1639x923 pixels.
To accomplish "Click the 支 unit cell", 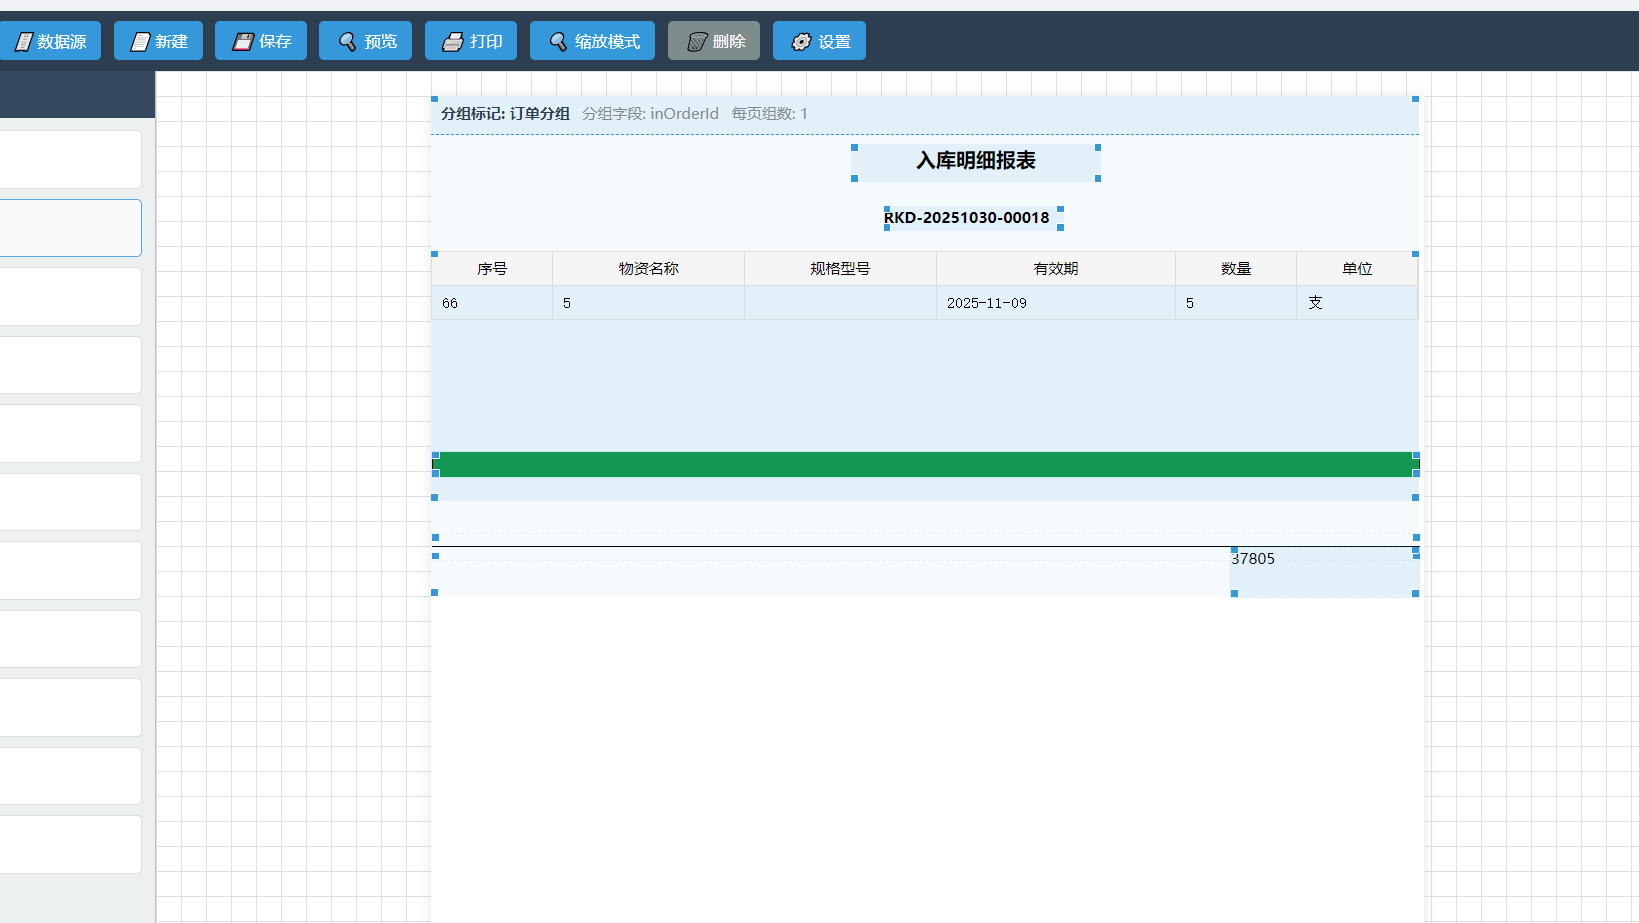I will [x=1357, y=303].
